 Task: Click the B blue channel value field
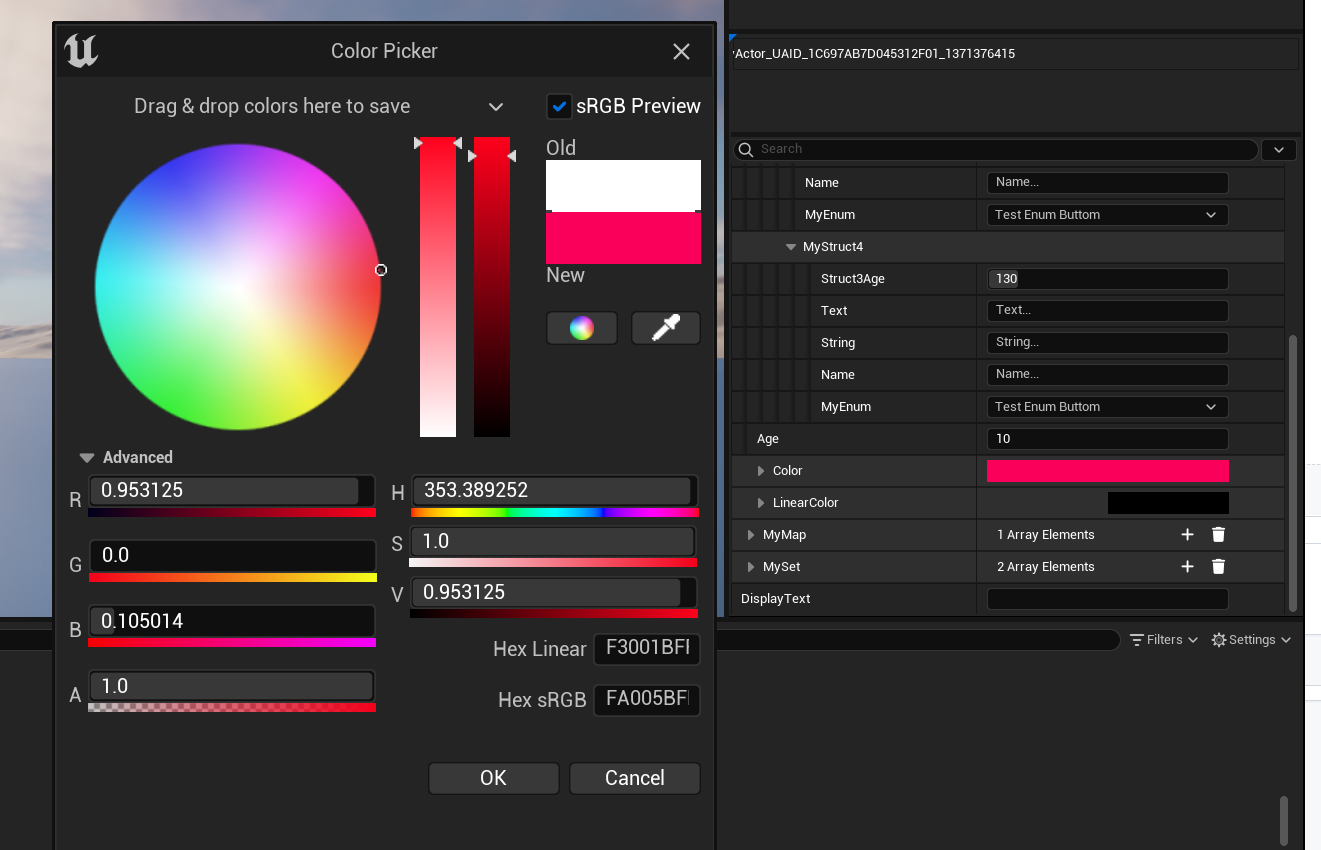click(x=232, y=621)
